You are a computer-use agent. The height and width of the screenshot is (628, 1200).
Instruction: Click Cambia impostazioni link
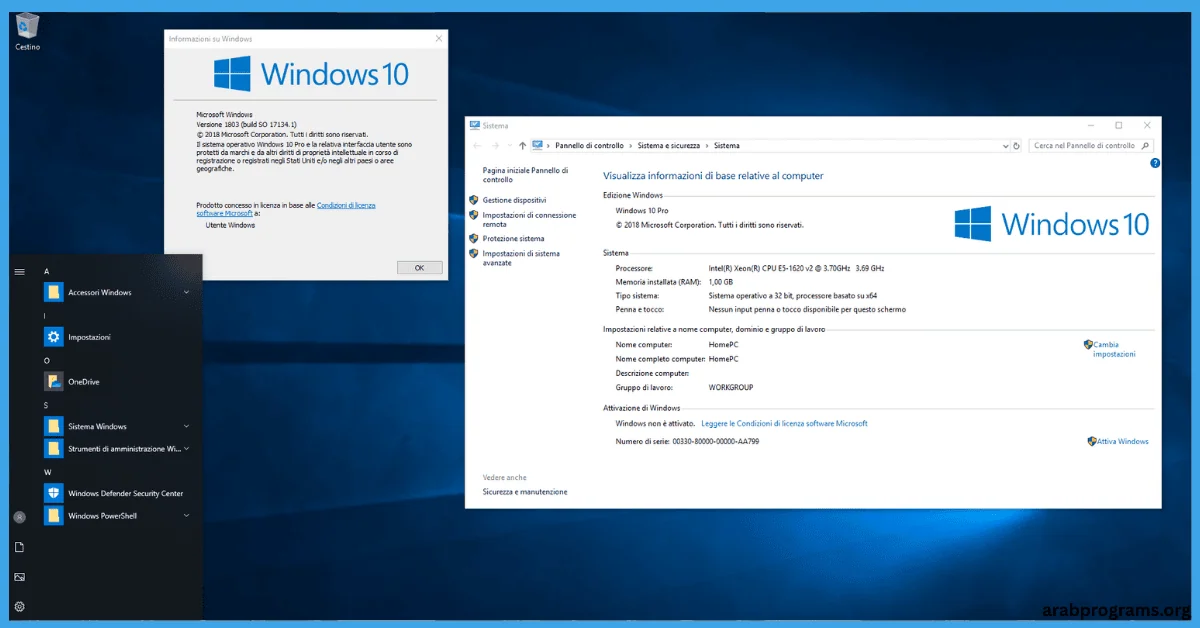(x=1114, y=349)
